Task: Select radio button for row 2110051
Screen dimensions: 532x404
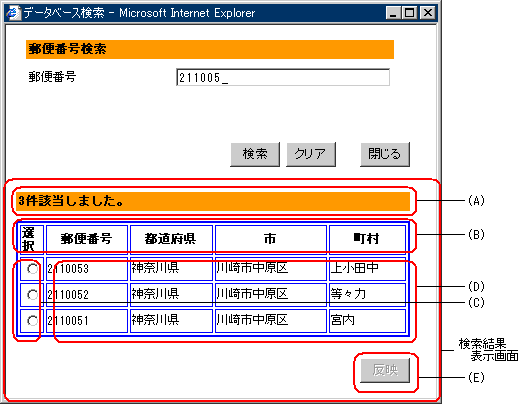Action: coord(33,321)
